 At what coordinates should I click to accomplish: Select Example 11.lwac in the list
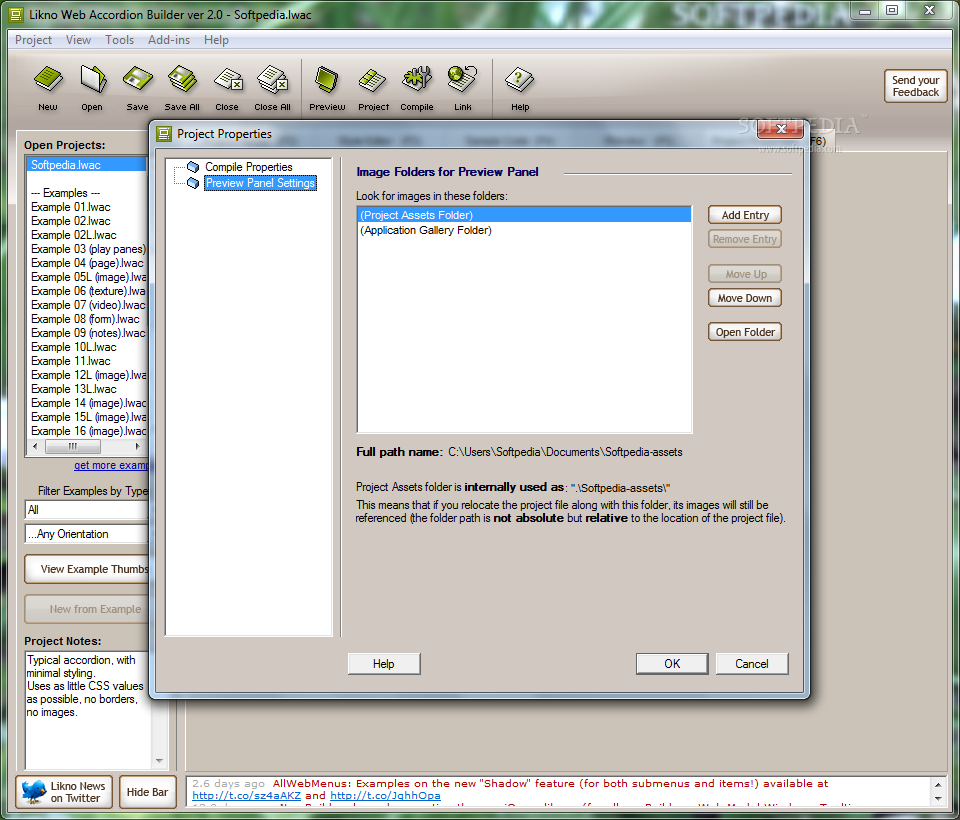coord(87,361)
